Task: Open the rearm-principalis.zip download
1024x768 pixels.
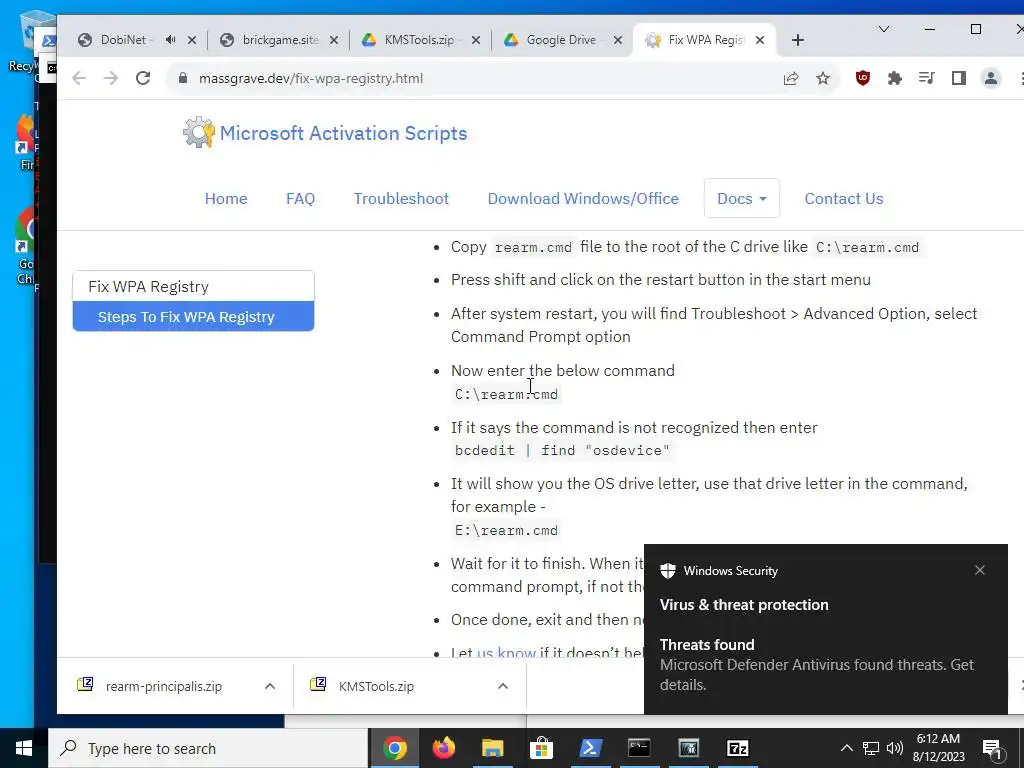Action: [163, 686]
